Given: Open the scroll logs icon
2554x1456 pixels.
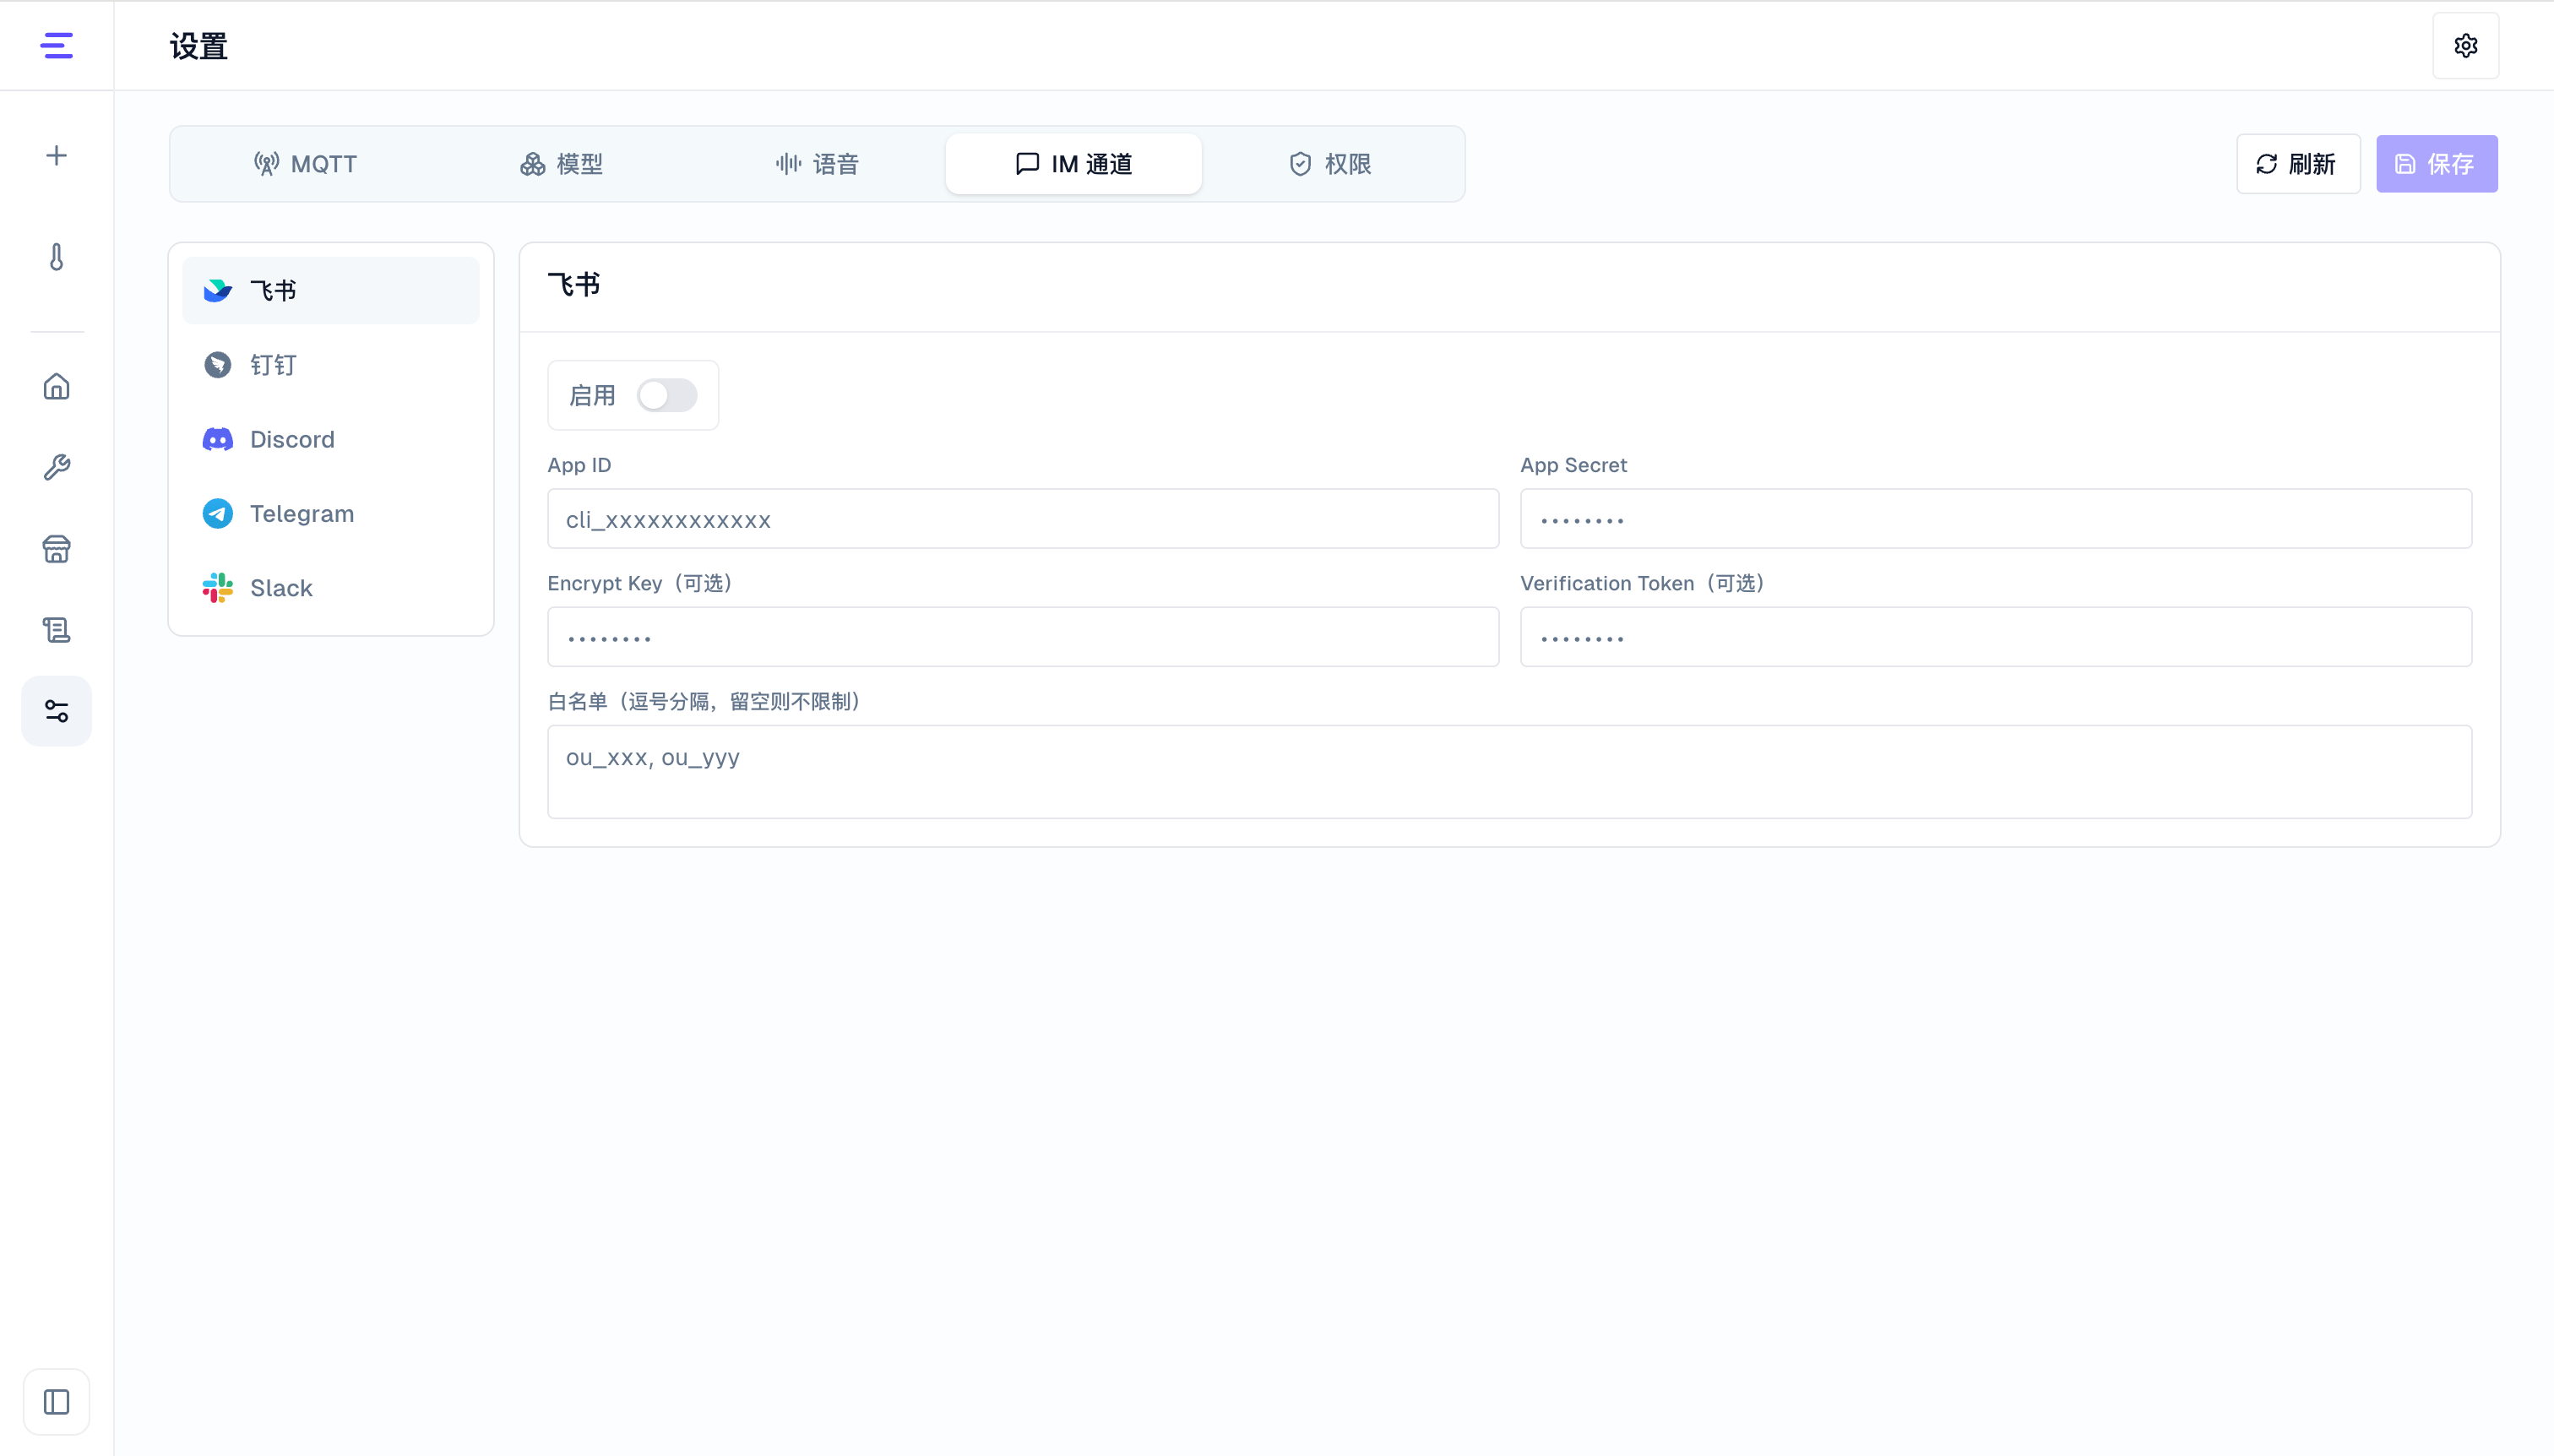Looking at the screenshot, I should click(56, 629).
